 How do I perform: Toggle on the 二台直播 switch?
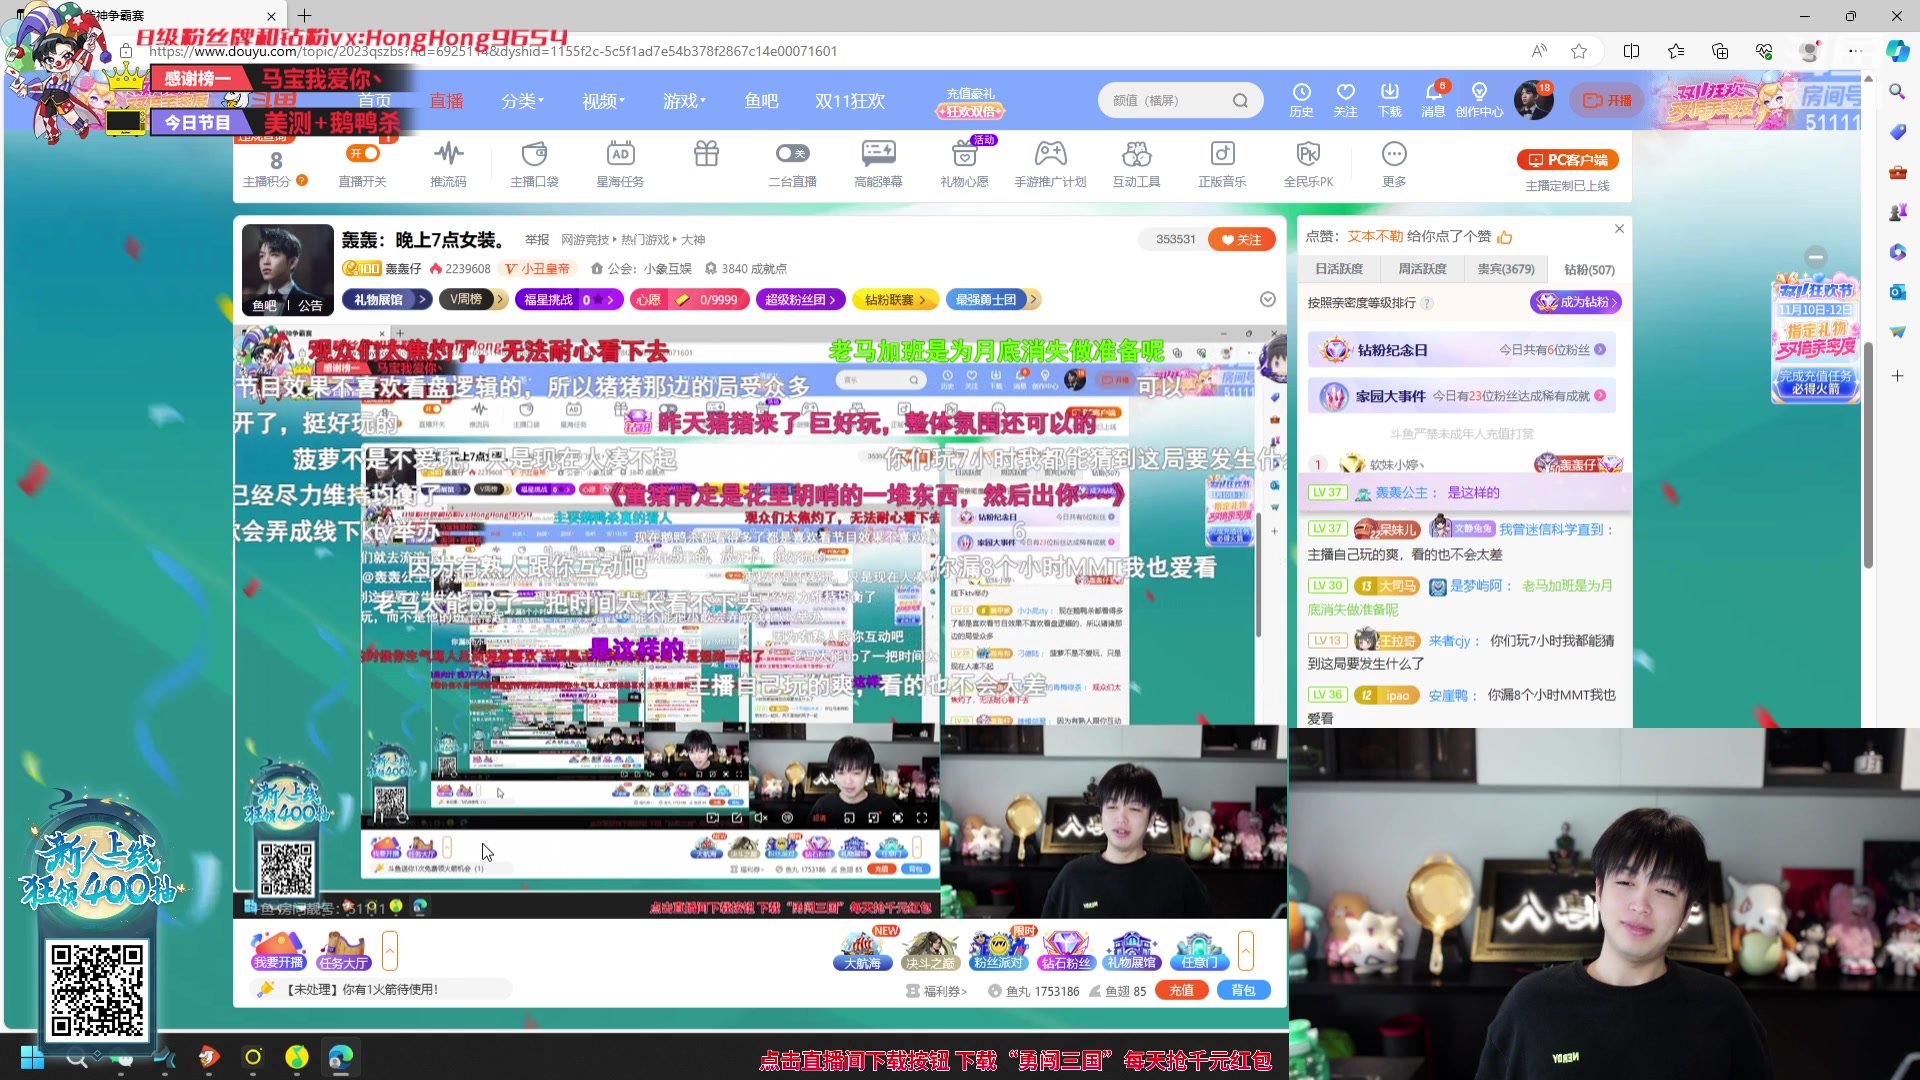tap(792, 153)
